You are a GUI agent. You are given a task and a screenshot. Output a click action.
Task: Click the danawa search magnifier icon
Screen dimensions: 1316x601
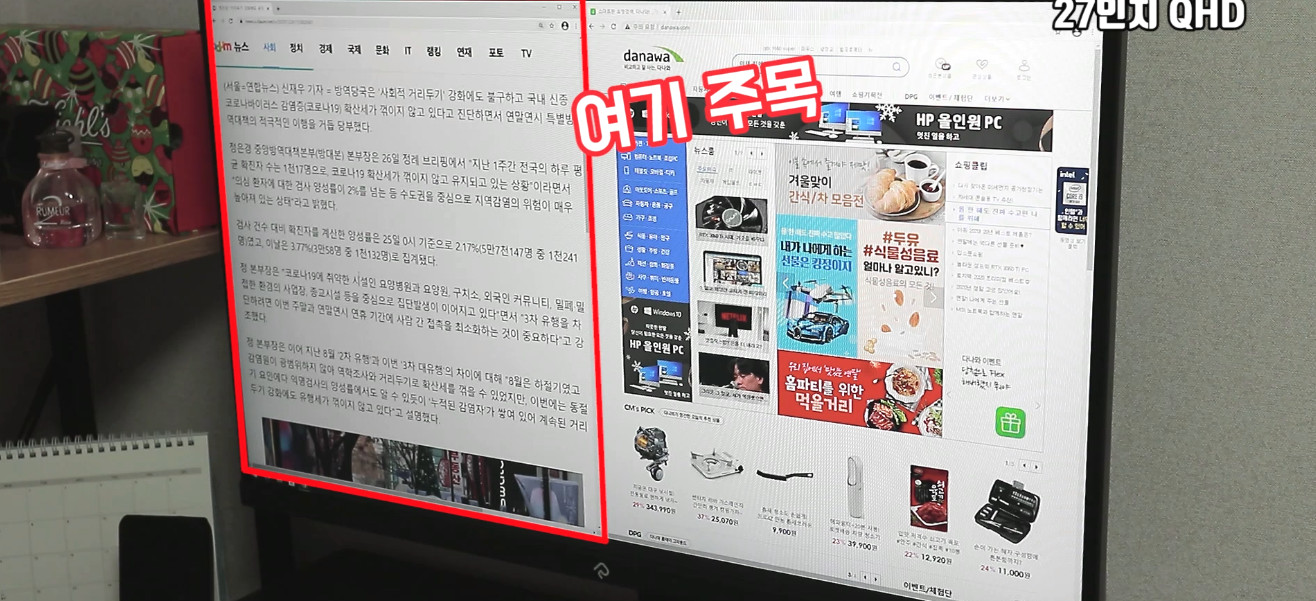897,68
